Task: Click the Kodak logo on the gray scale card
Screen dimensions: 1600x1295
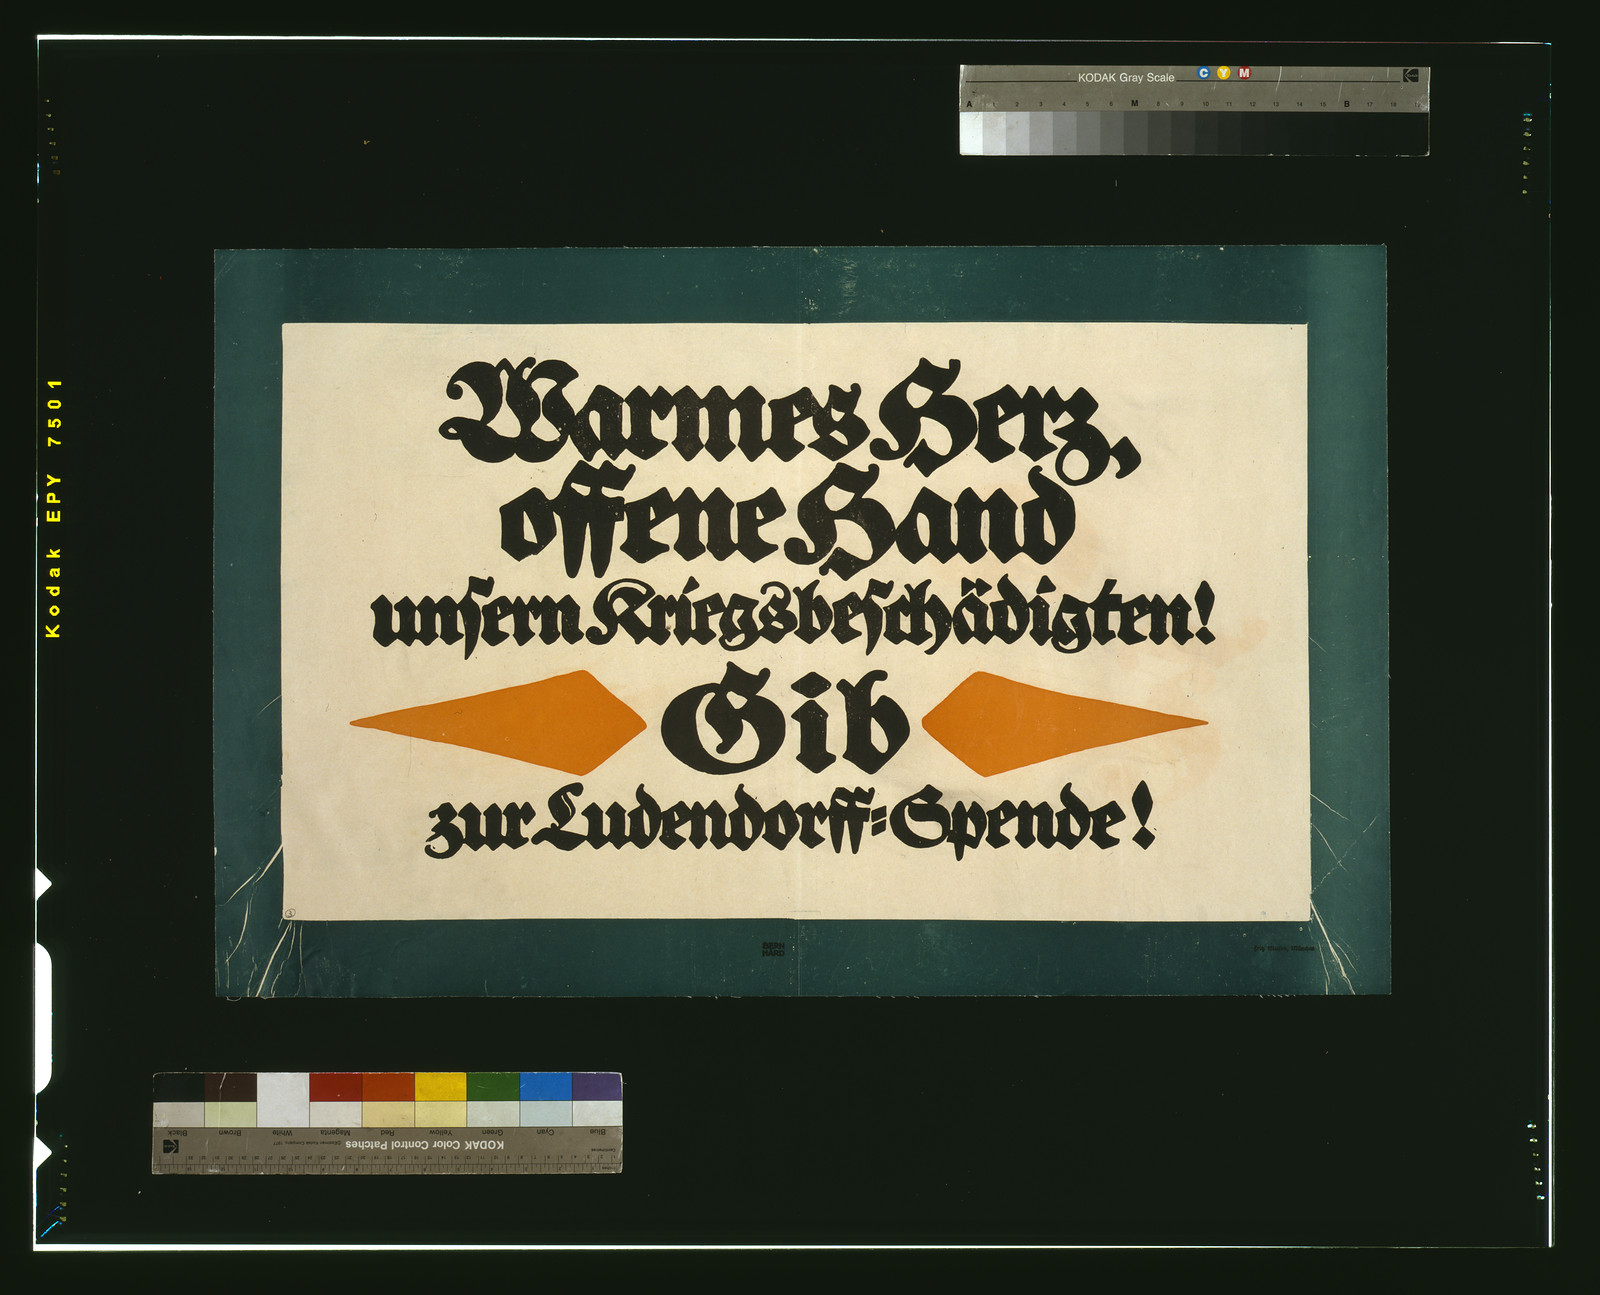Action: (1410, 75)
